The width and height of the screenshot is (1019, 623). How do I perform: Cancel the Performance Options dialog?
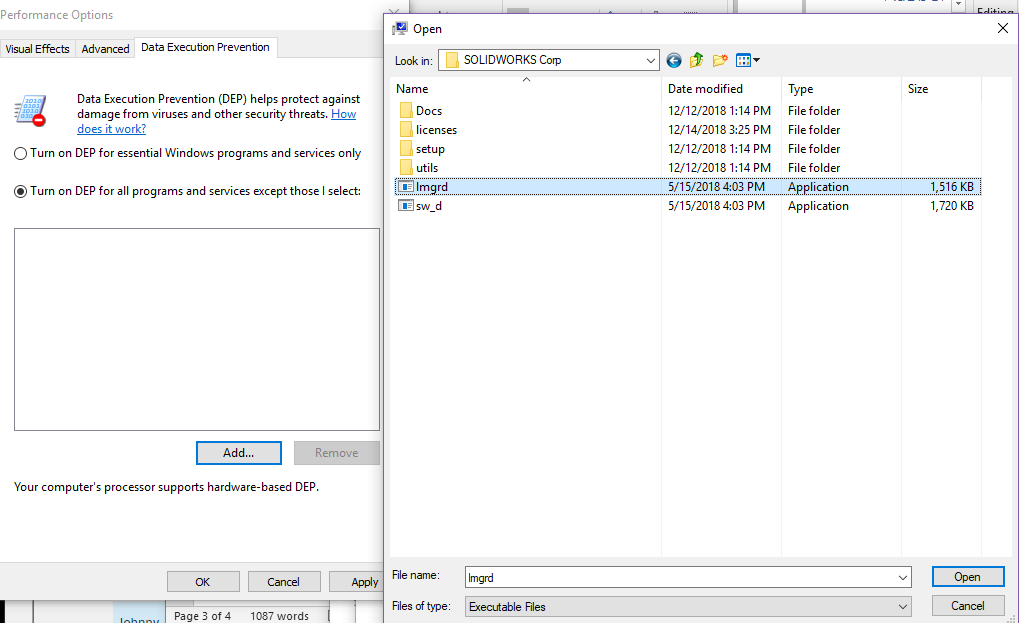283,582
